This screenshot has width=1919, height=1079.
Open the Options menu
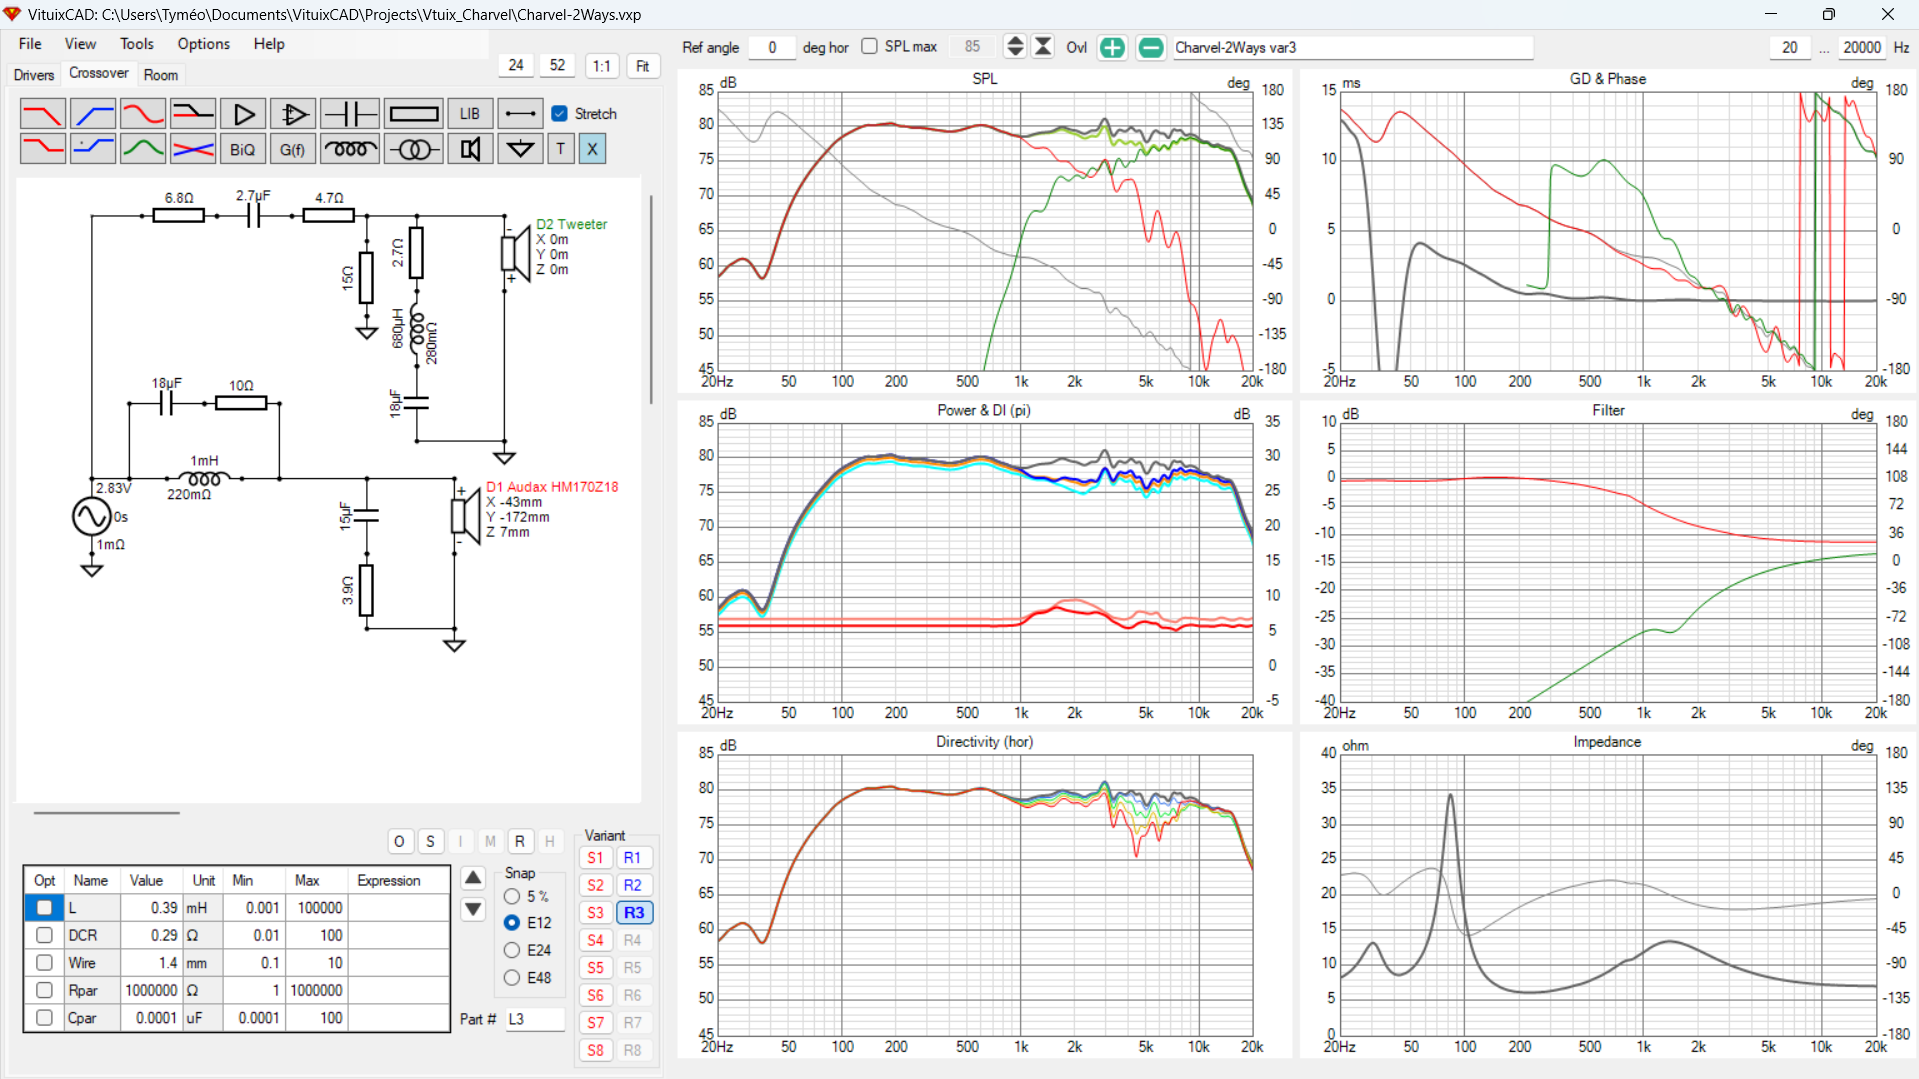(204, 44)
